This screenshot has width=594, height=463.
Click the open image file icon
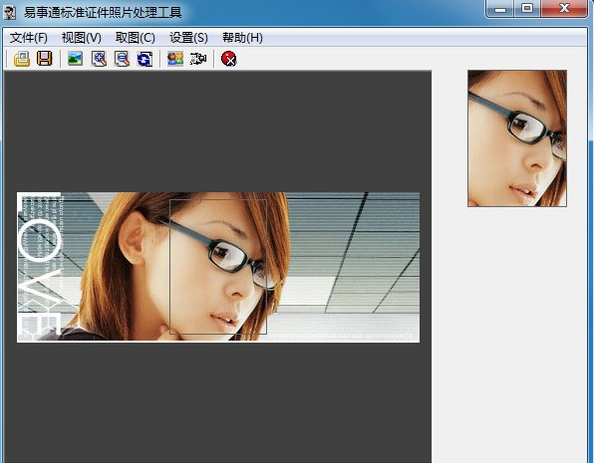click(22, 59)
